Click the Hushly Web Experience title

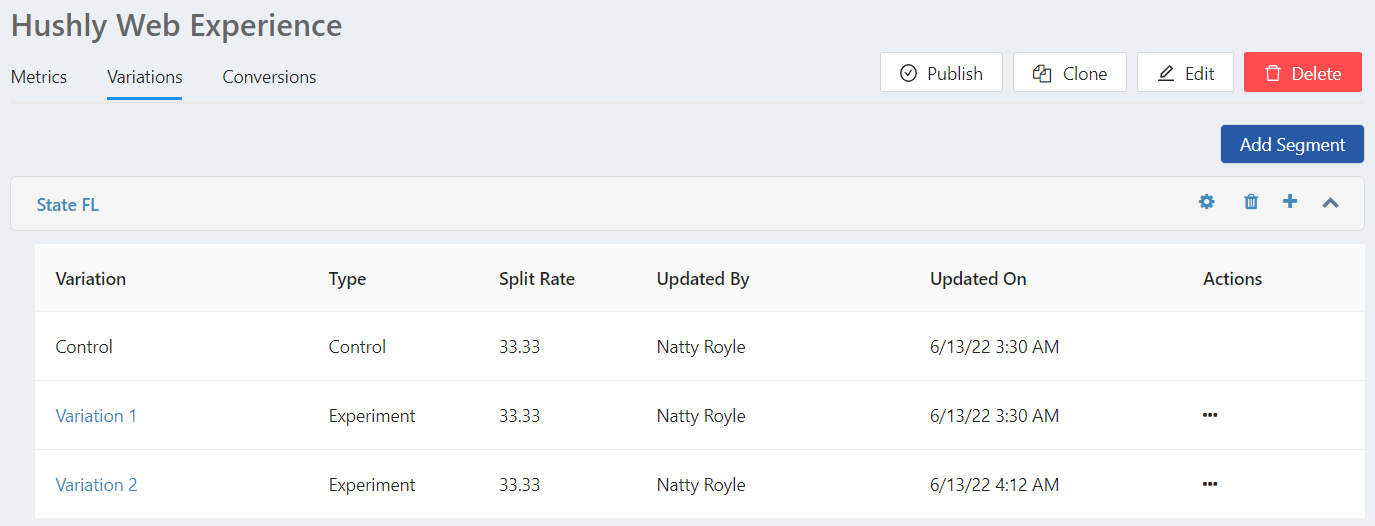pos(176,26)
